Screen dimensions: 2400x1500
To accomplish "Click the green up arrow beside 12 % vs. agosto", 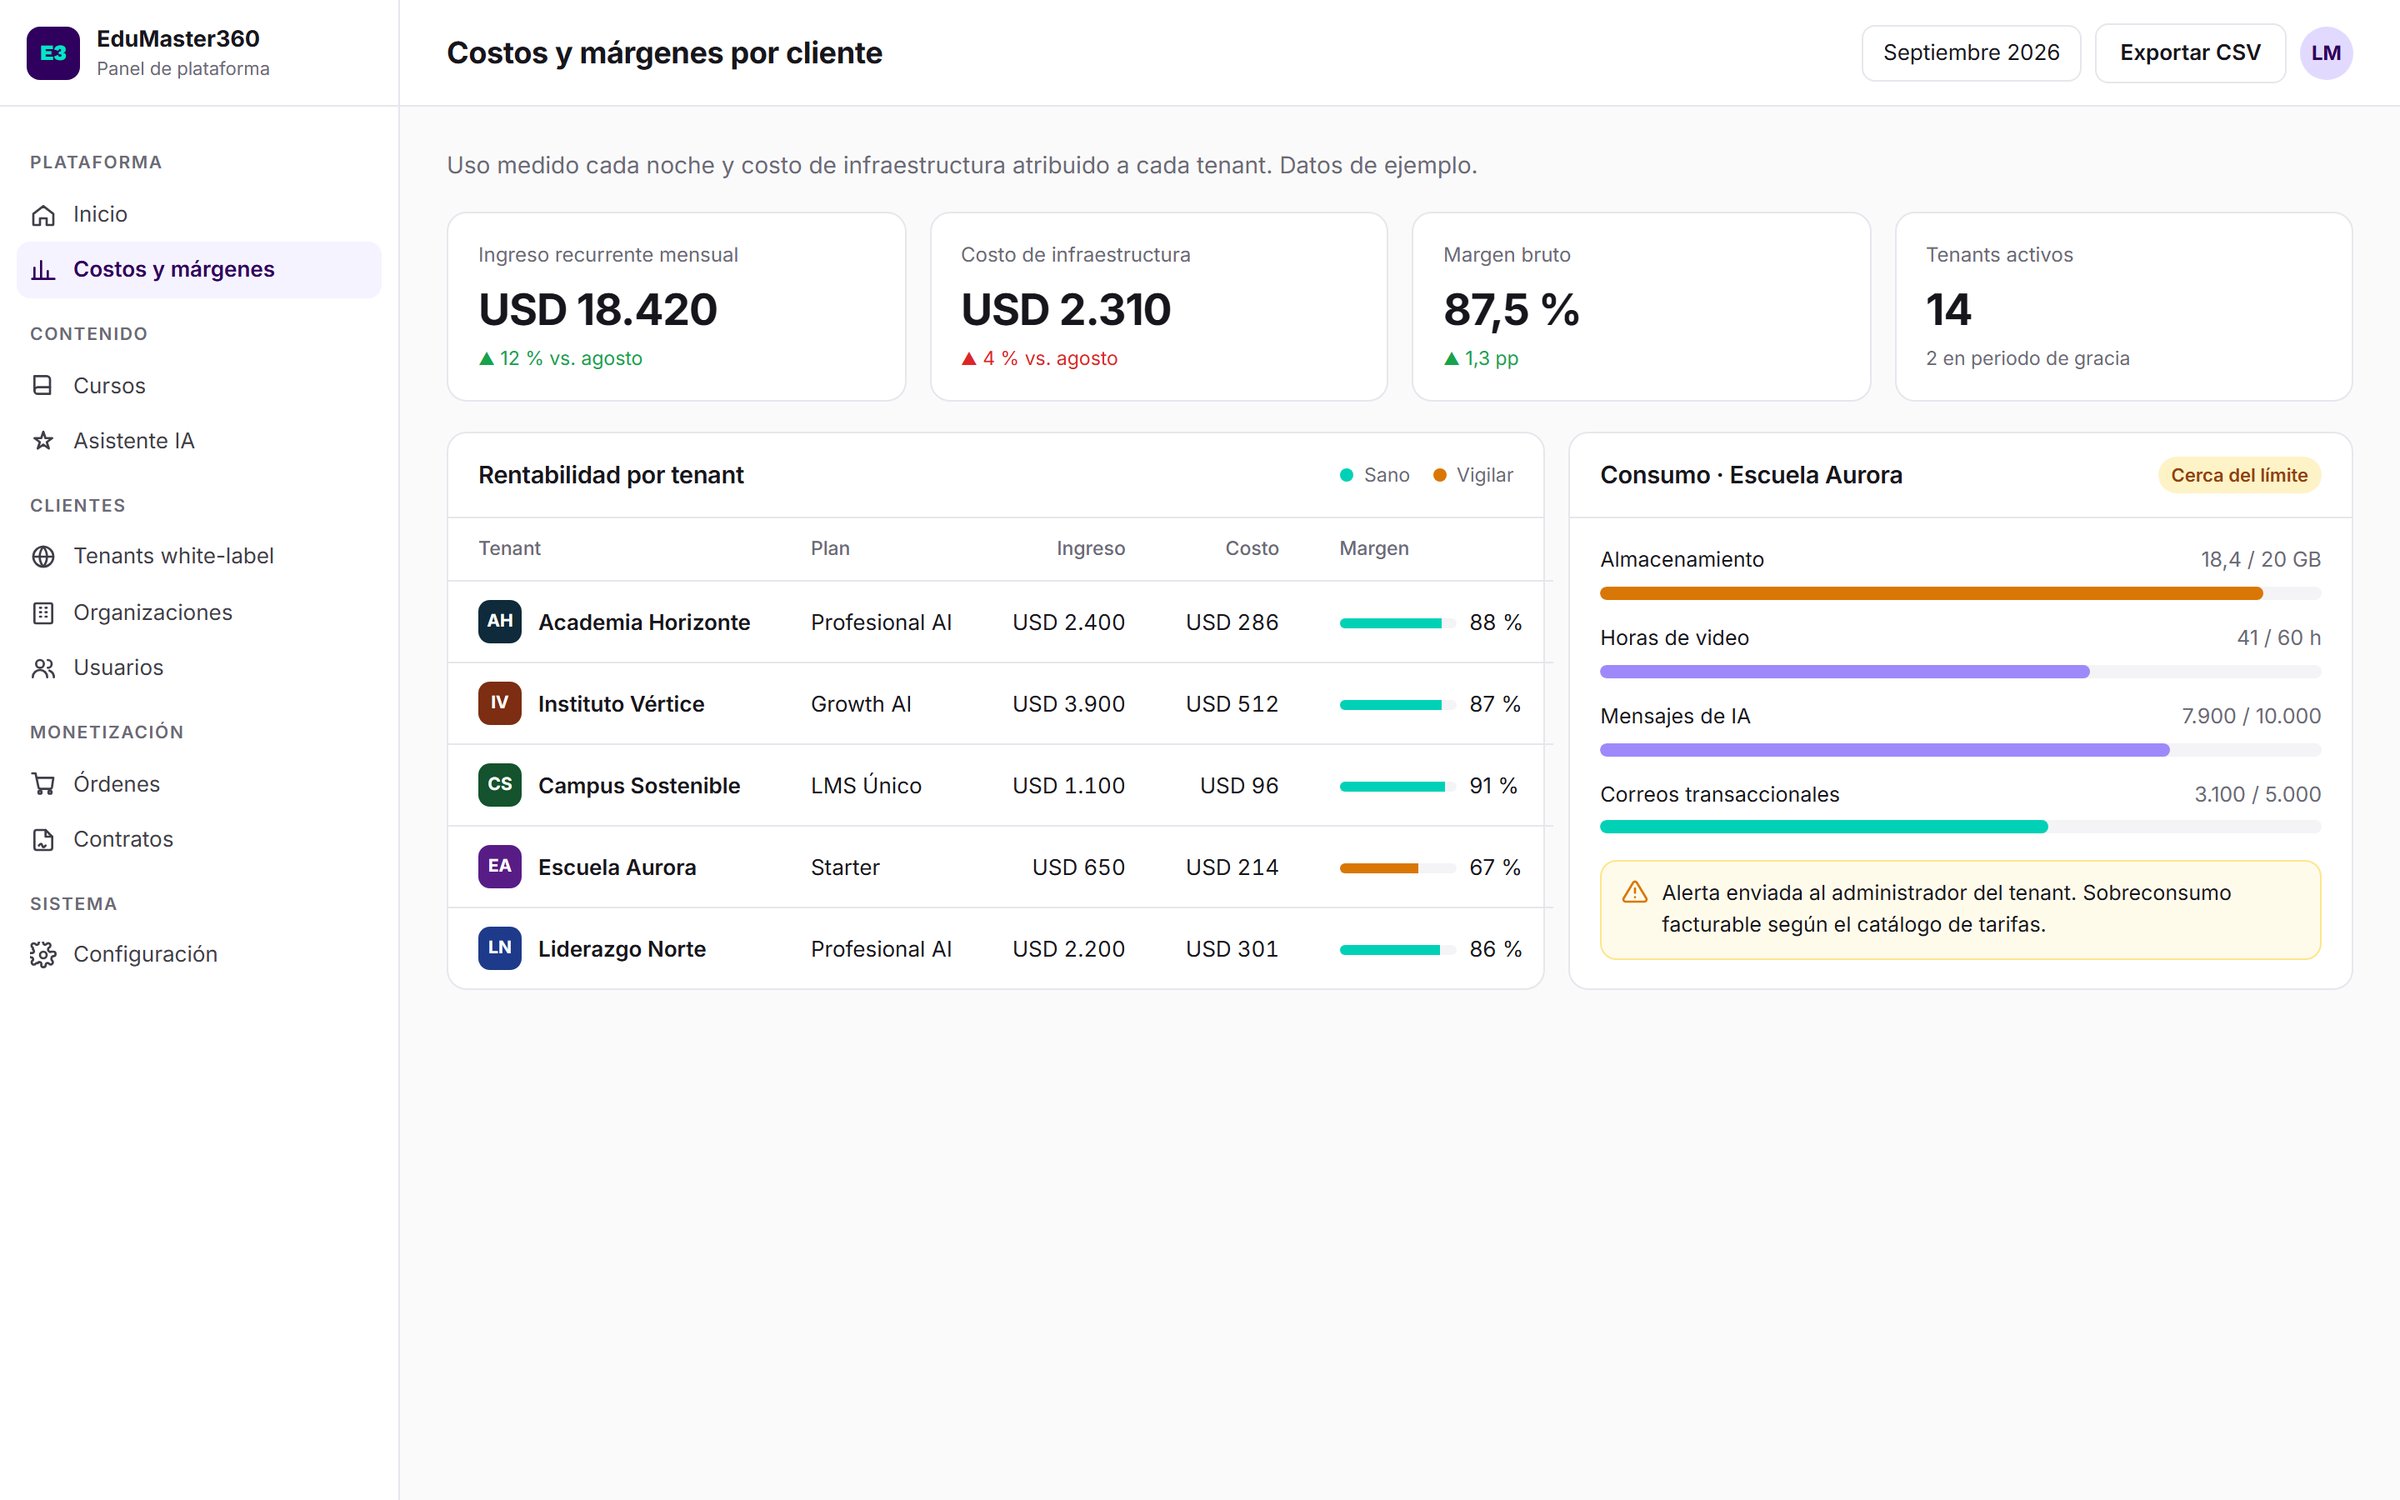I will pos(486,358).
